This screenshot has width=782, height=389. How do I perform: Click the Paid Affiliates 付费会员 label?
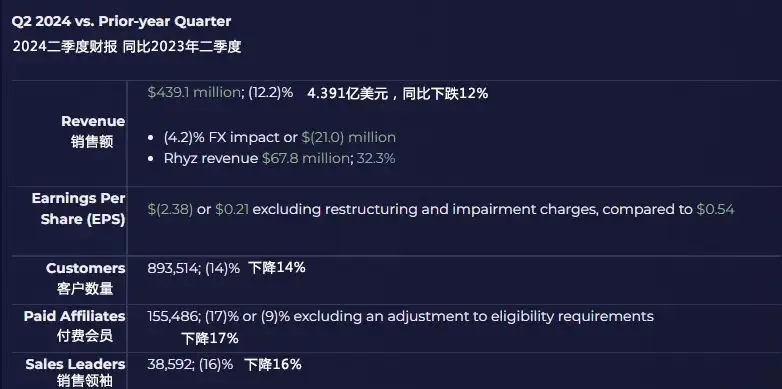coord(74,326)
